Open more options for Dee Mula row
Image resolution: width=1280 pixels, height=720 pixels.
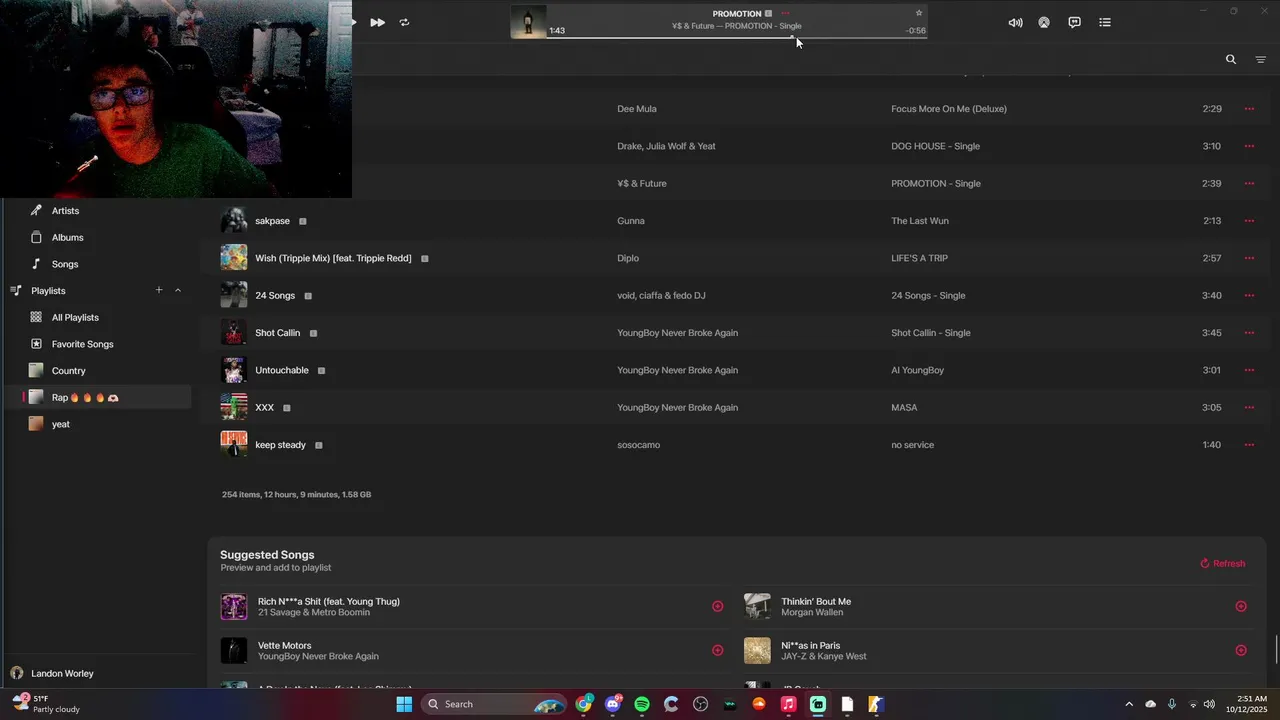pyautogui.click(x=1249, y=109)
